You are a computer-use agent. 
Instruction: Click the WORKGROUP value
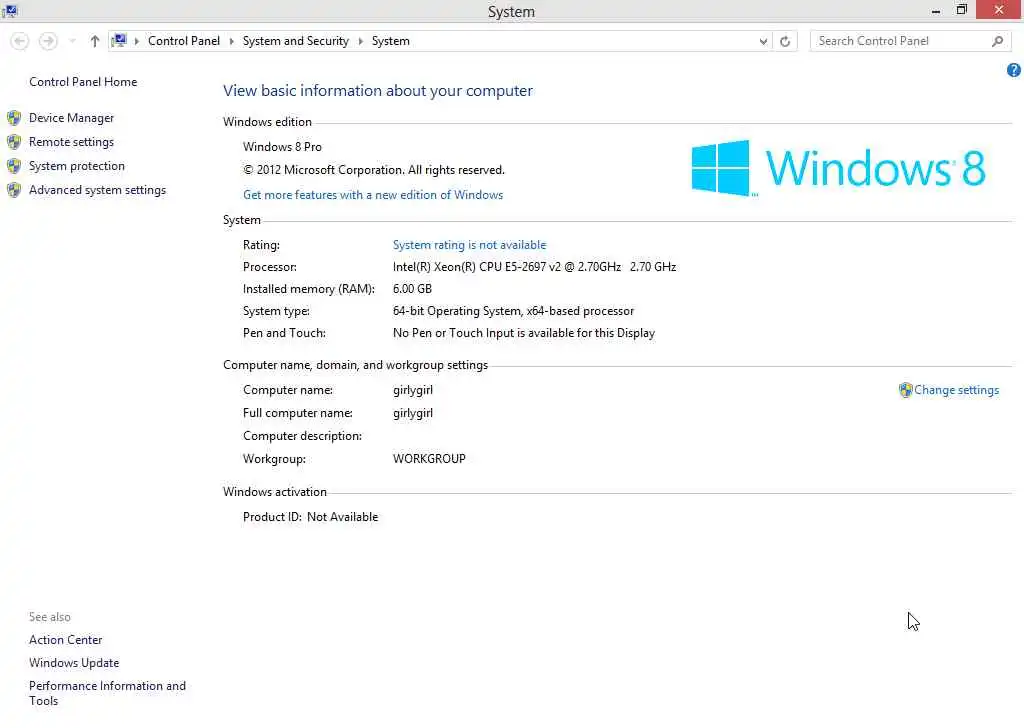tap(429, 458)
